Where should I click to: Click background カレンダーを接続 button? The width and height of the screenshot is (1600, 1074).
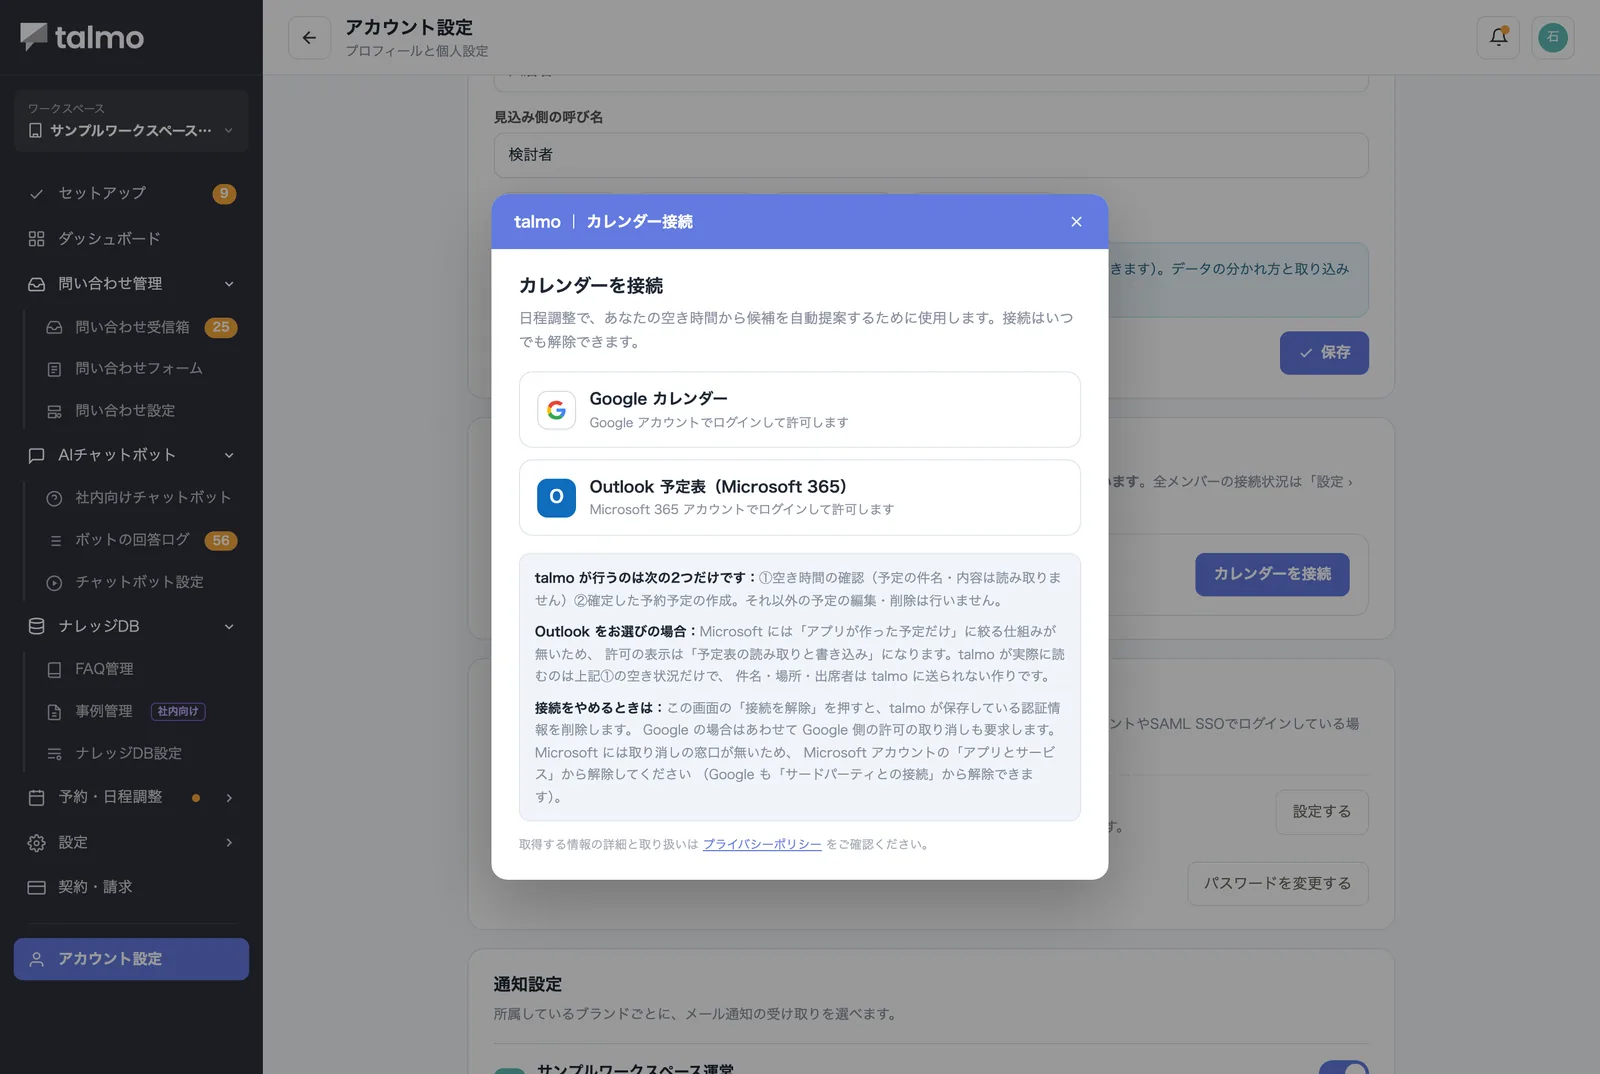1272,574
